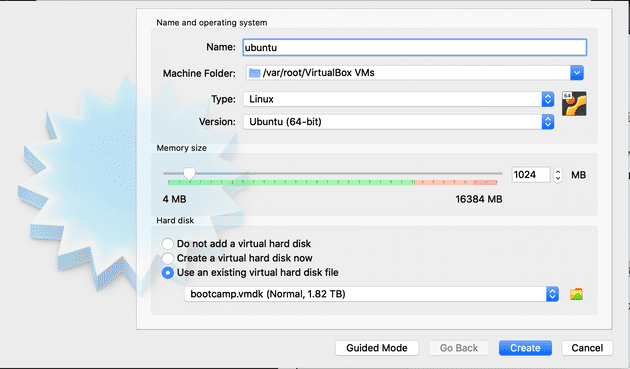The height and width of the screenshot is (369, 630).
Task: Expand the Machine Folder path dropdown
Action: tap(577, 73)
